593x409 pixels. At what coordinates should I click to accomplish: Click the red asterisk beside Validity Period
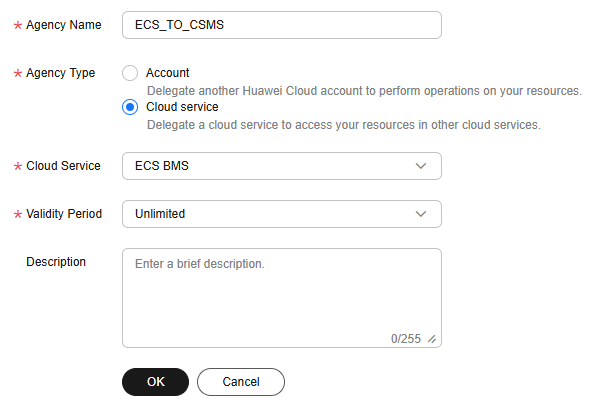tap(18, 215)
